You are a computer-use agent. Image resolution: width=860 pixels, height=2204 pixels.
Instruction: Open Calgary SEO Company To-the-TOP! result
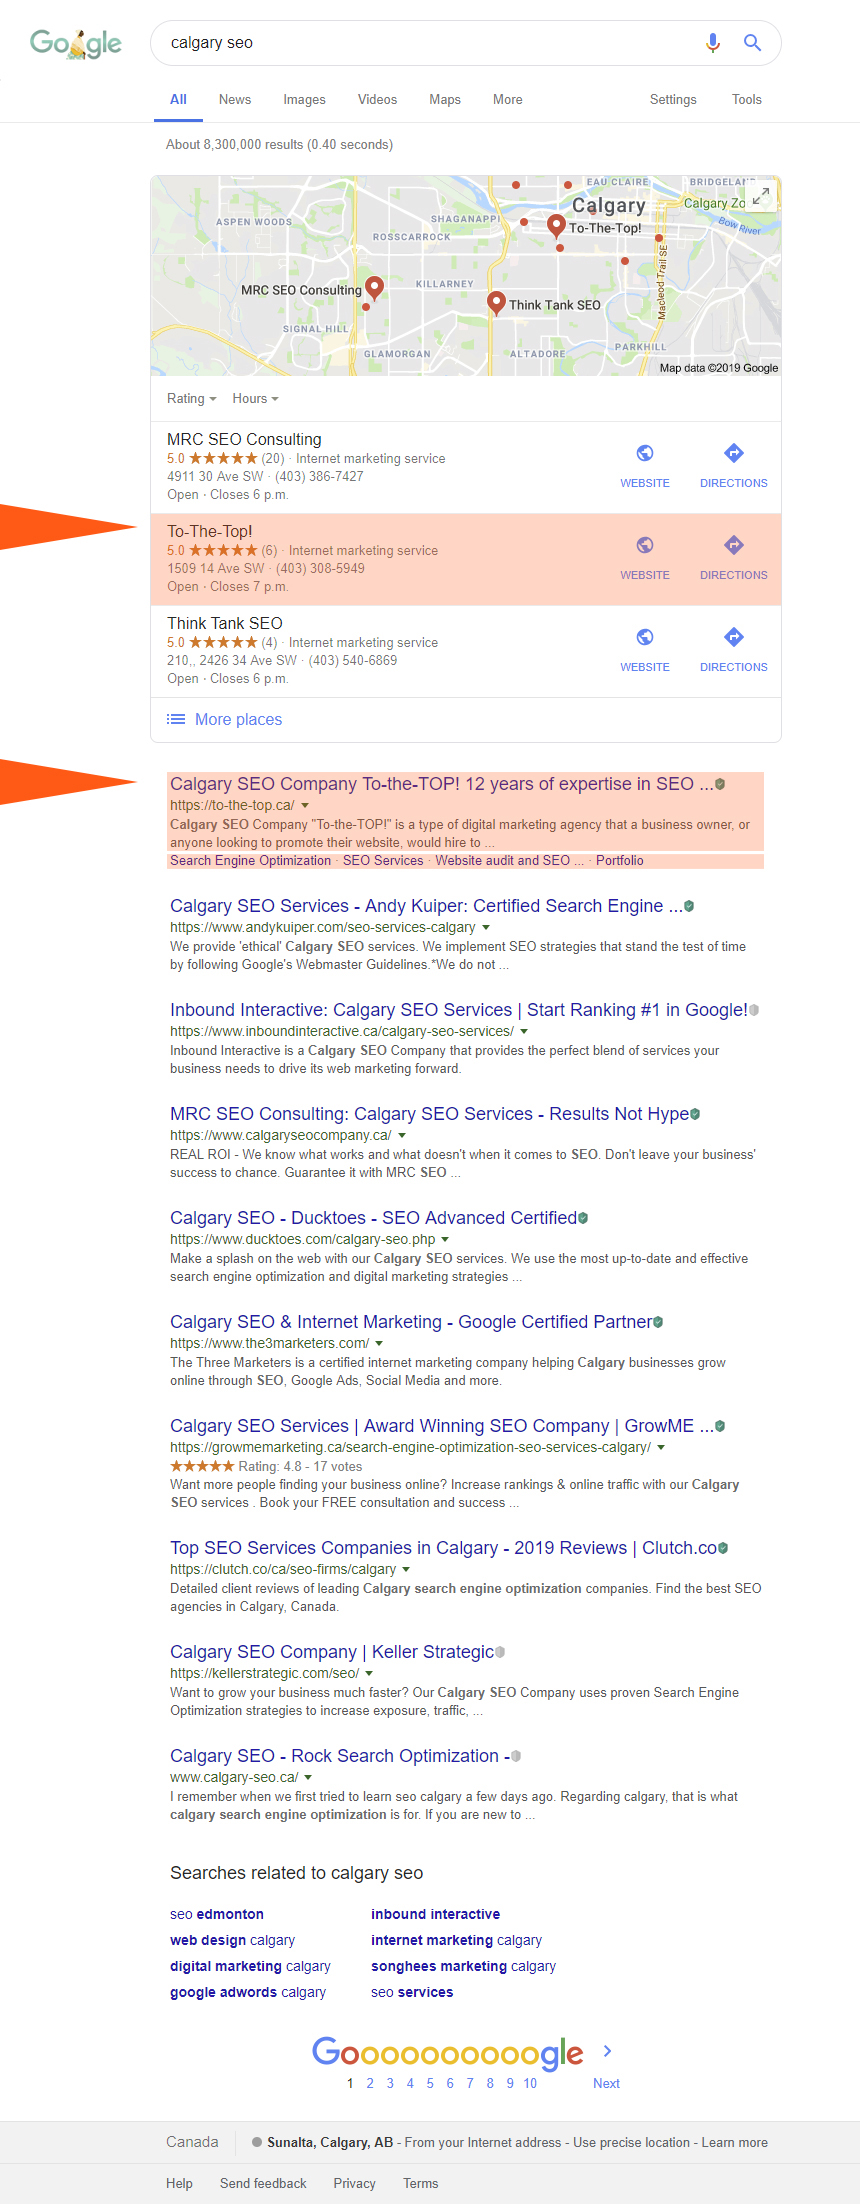coord(441,784)
